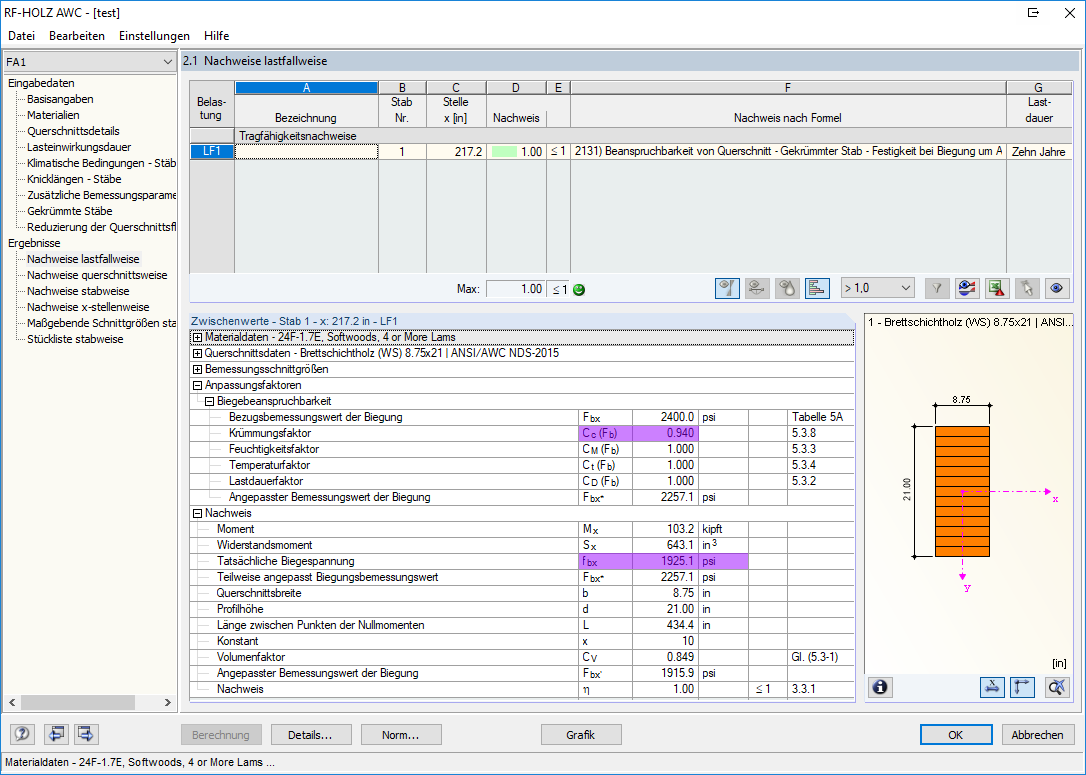Toggle the eye visibility icon in the toolbar
This screenshot has width=1086, height=775.
click(1058, 288)
